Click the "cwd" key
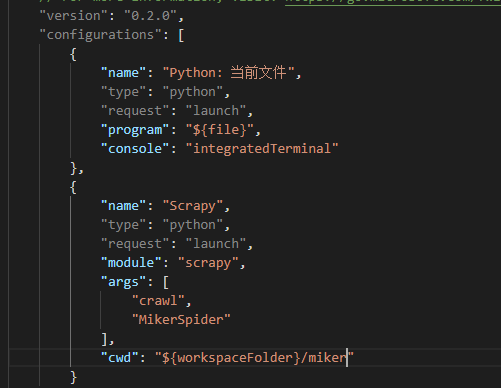 119,358
